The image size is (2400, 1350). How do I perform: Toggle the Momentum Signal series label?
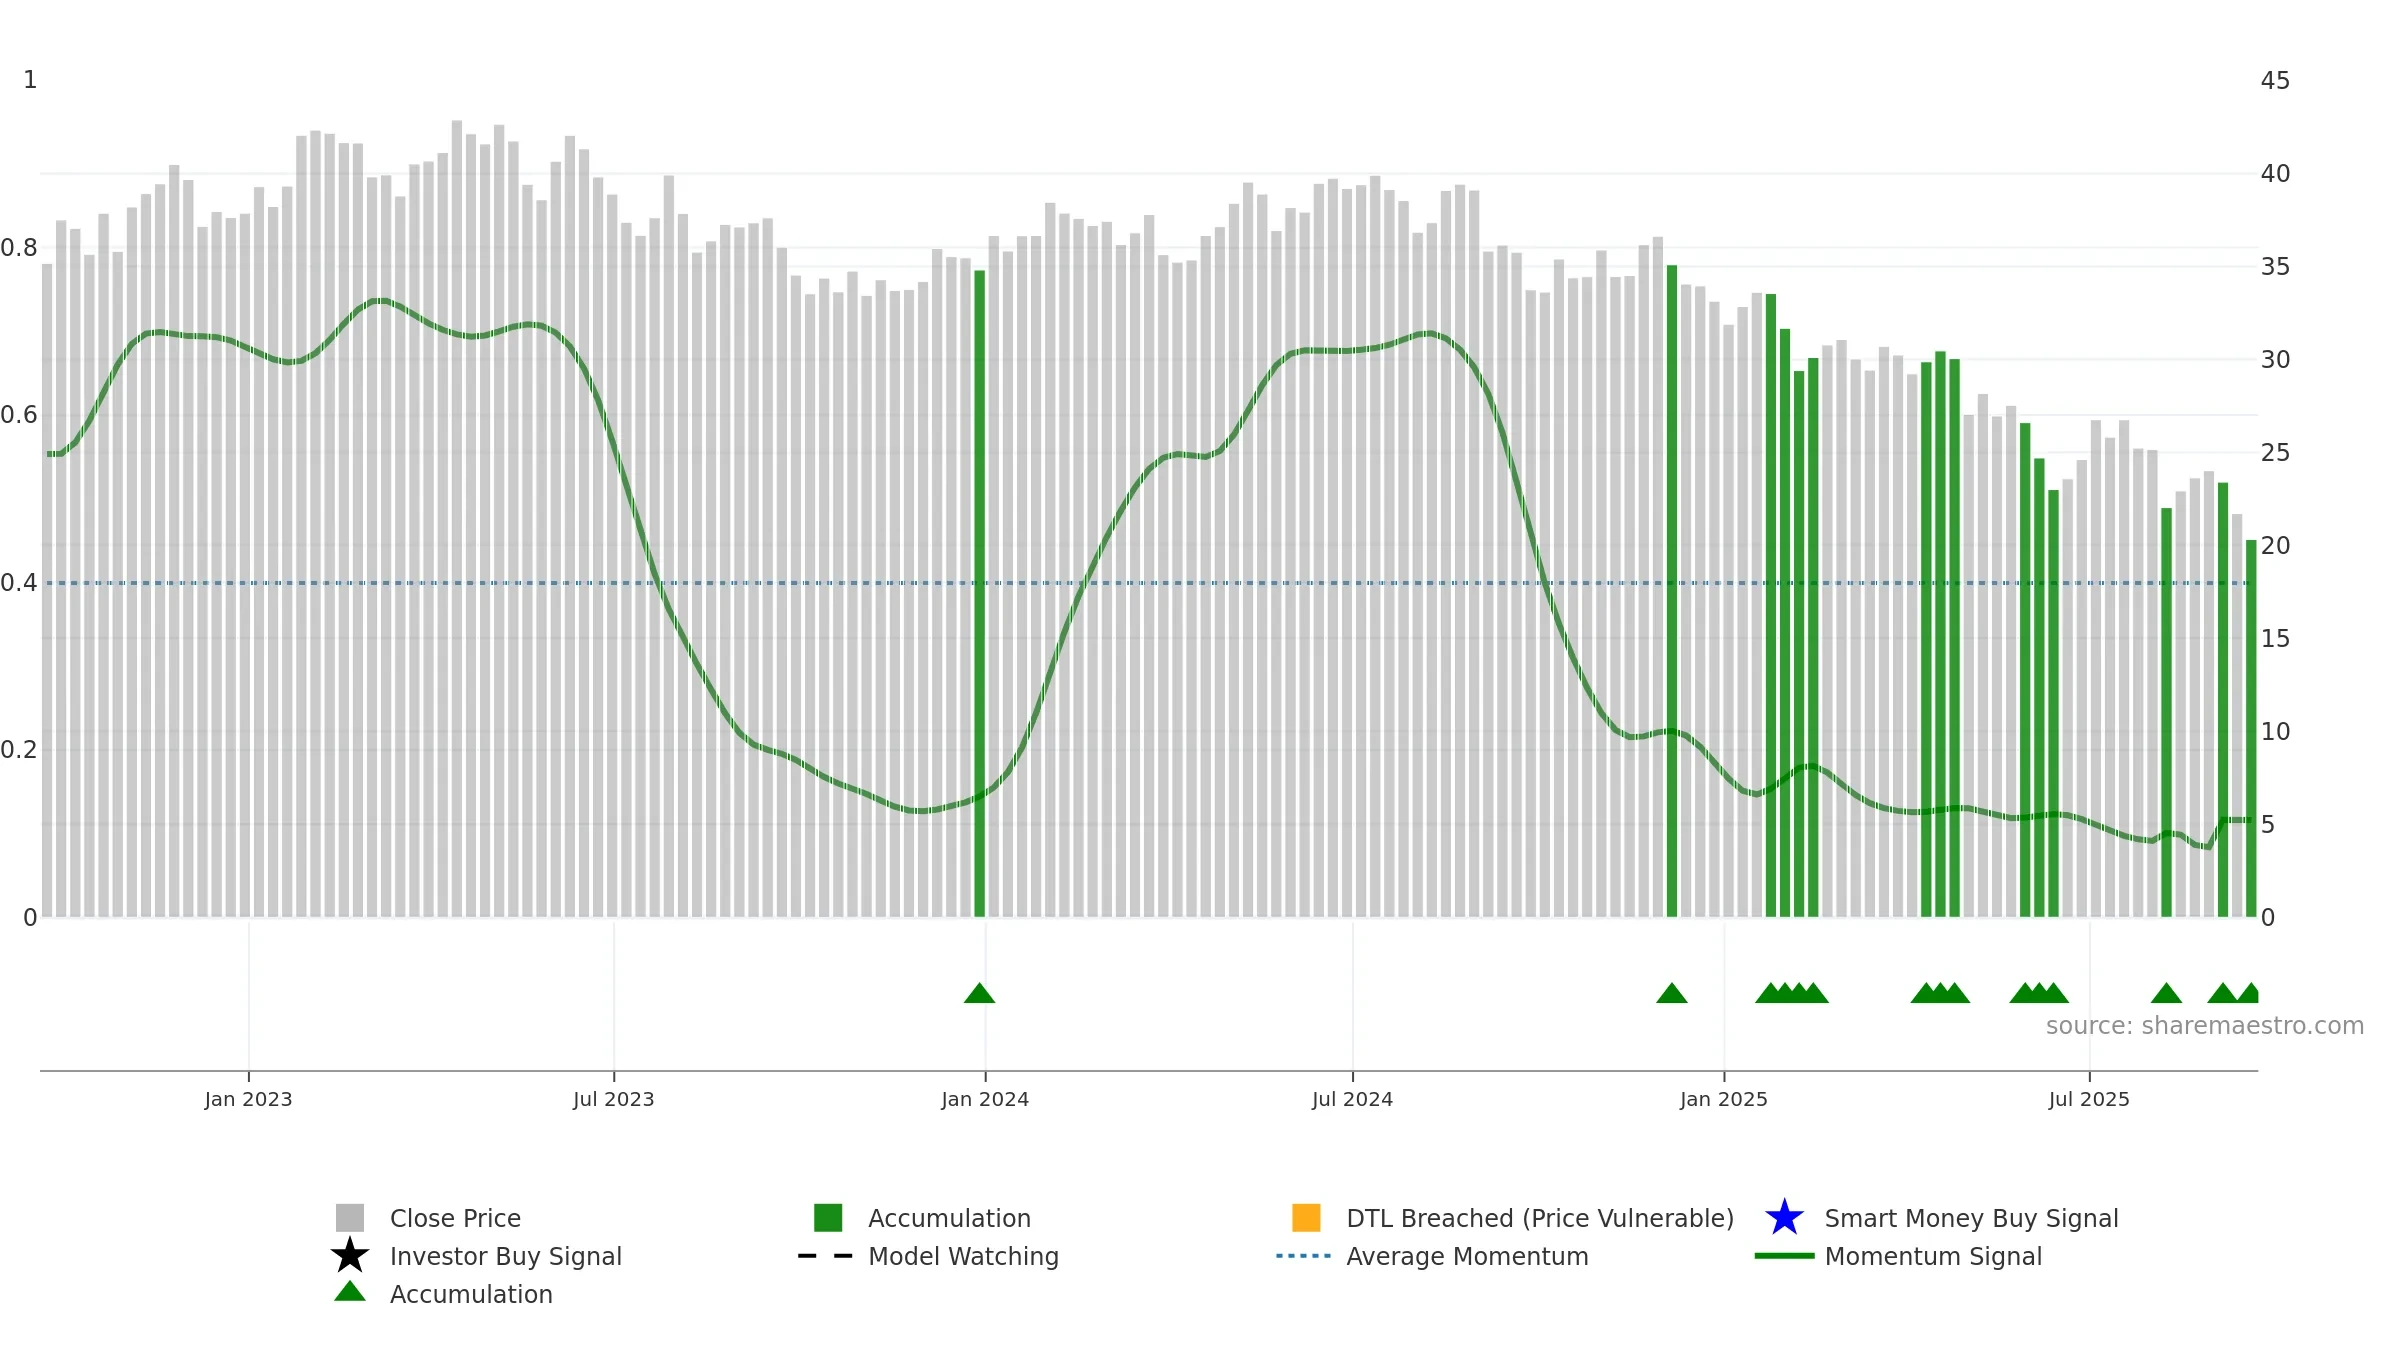click(x=1933, y=1256)
